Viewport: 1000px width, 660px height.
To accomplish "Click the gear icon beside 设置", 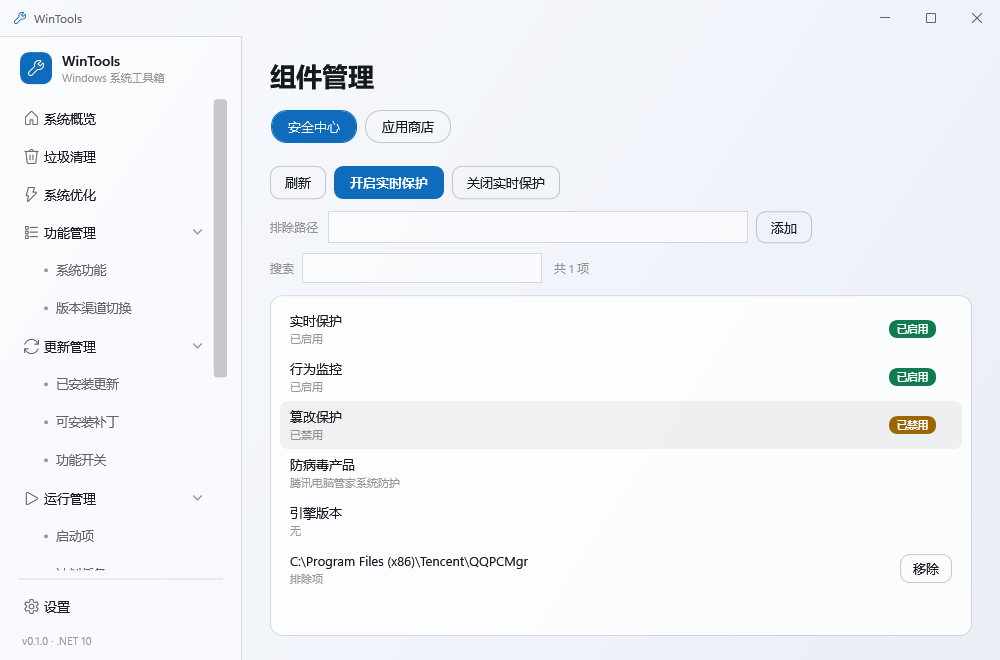I will coord(31,606).
